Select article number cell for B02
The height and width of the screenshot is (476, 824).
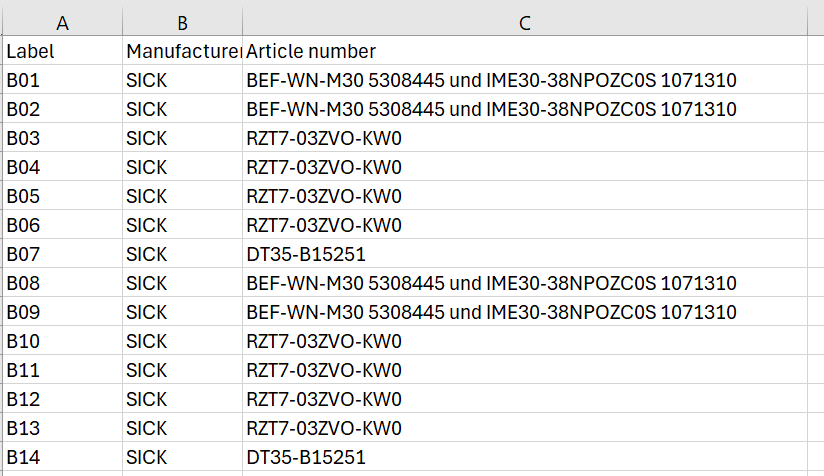(x=524, y=108)
